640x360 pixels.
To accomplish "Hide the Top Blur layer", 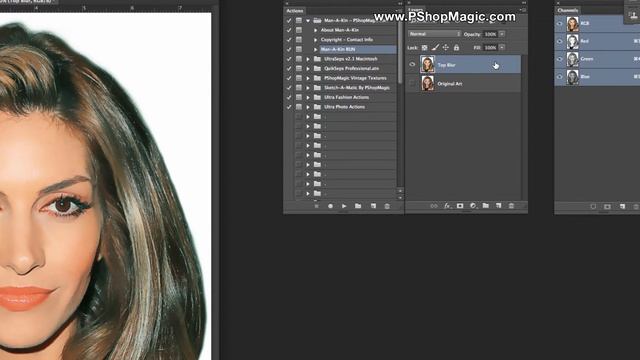I will pyautogui.click(x=412, y=64).
